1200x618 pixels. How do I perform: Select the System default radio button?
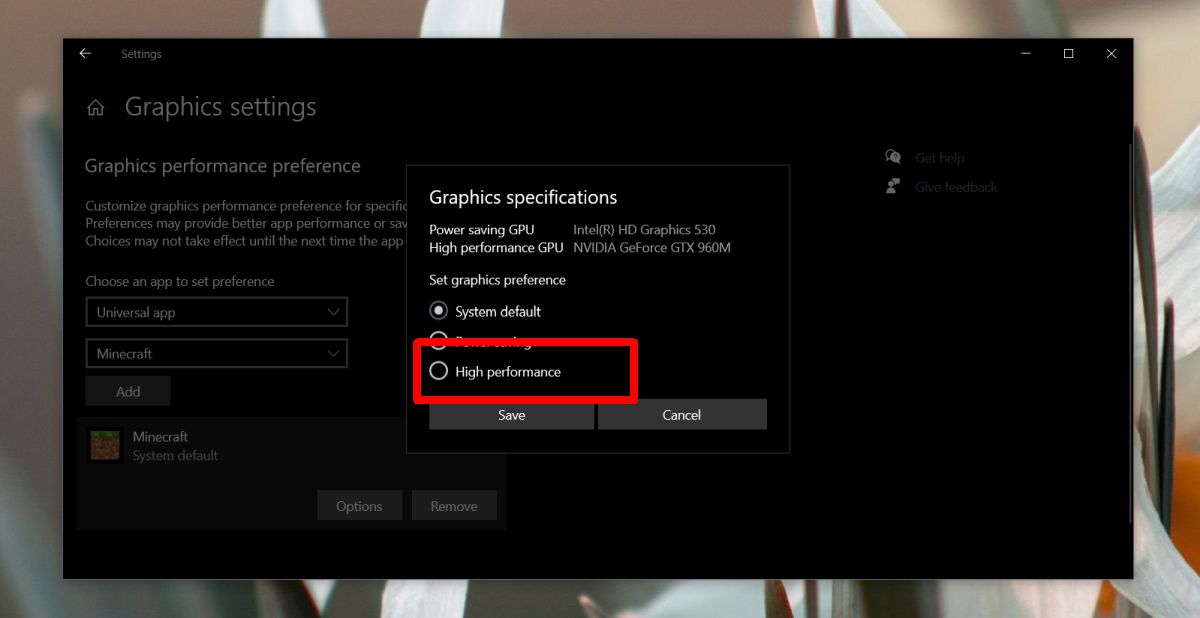point(438,310)
